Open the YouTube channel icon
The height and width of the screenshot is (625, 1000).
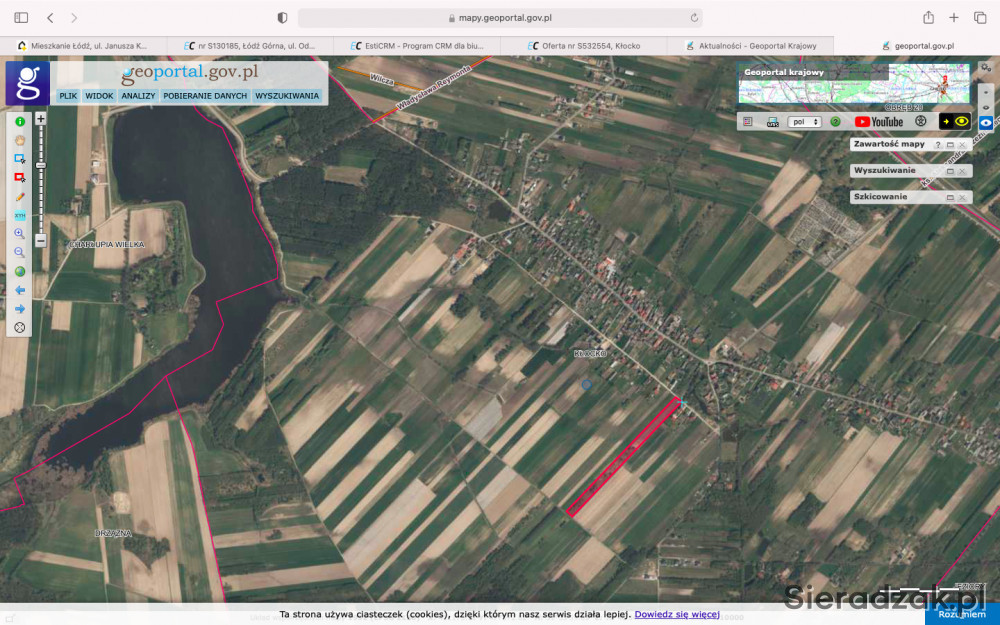point(878,122)
